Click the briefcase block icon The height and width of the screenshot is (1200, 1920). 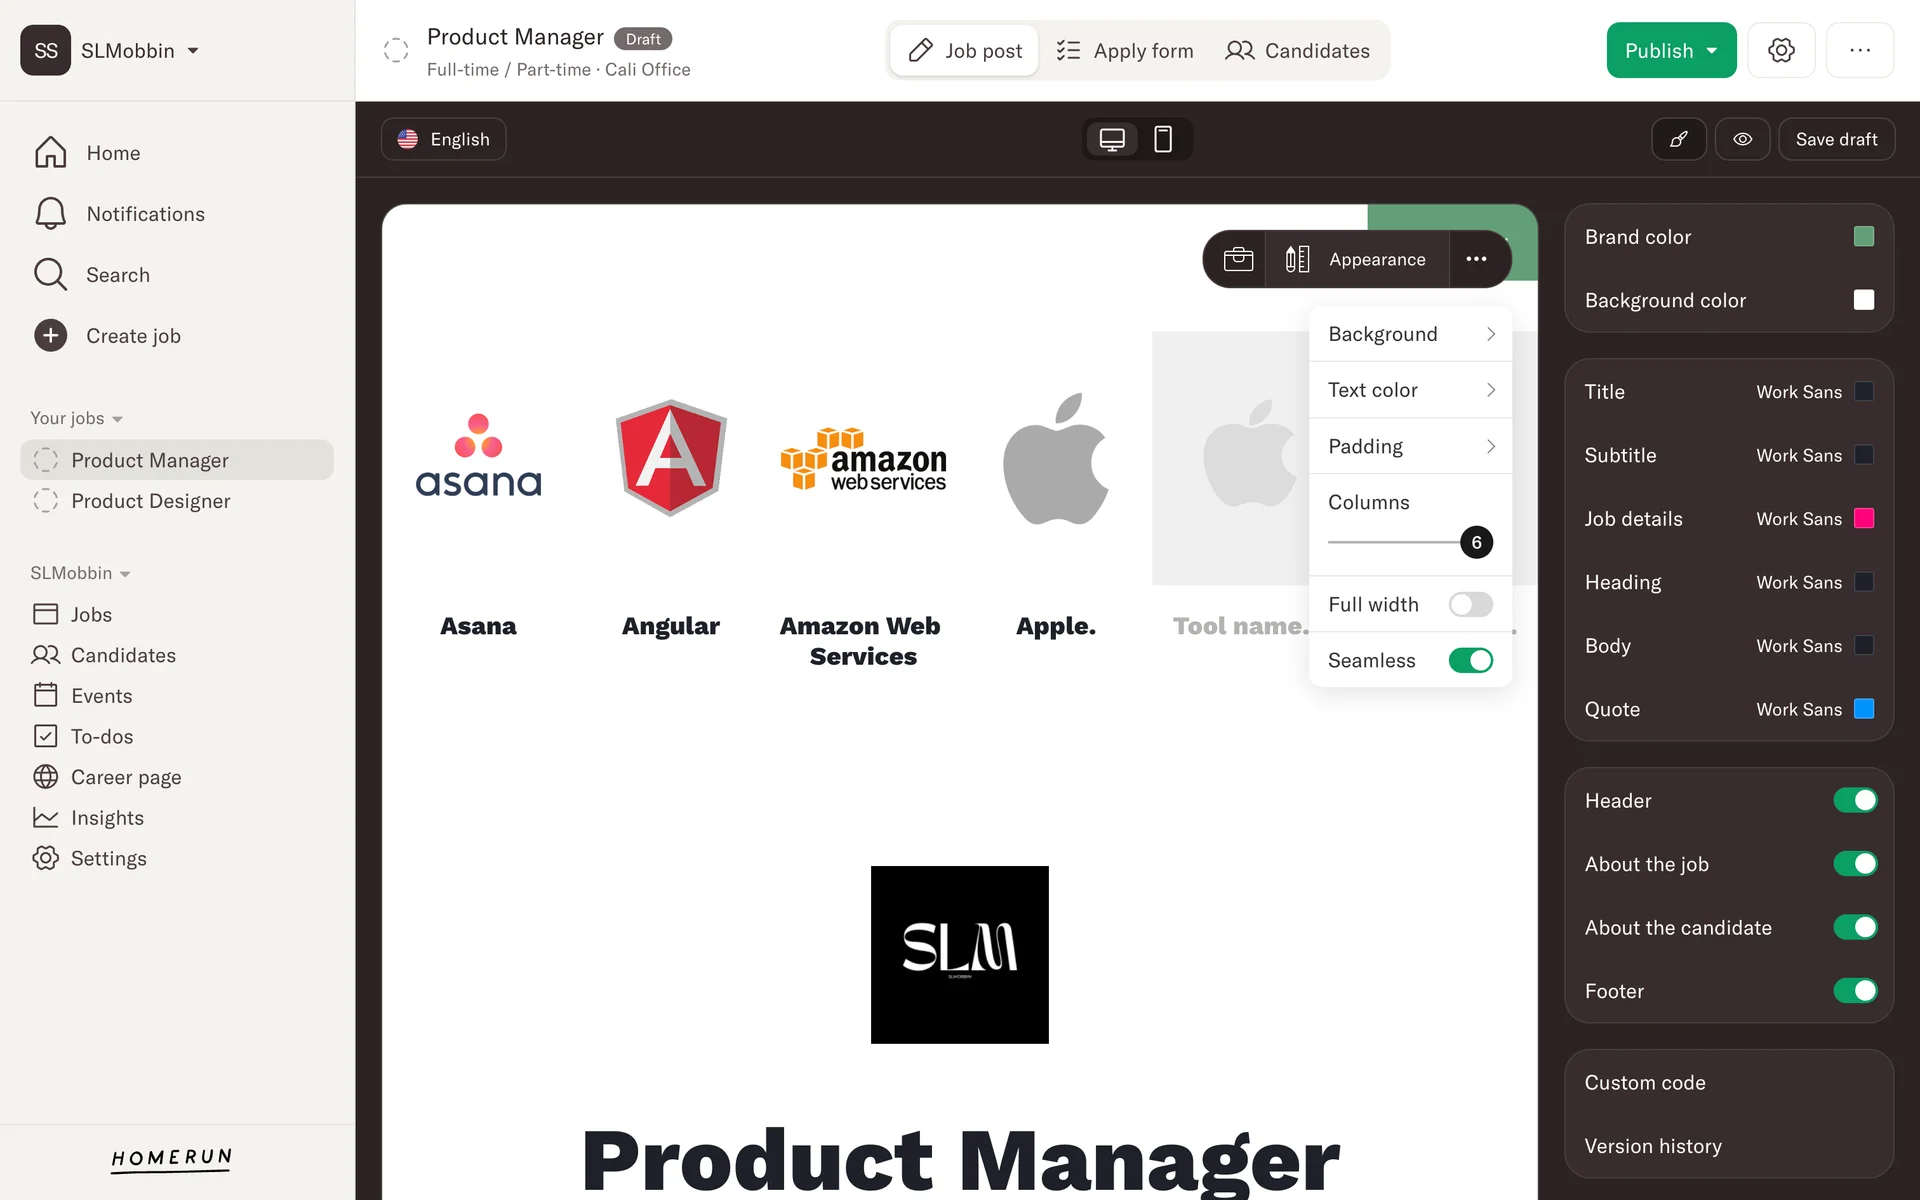1238,259
